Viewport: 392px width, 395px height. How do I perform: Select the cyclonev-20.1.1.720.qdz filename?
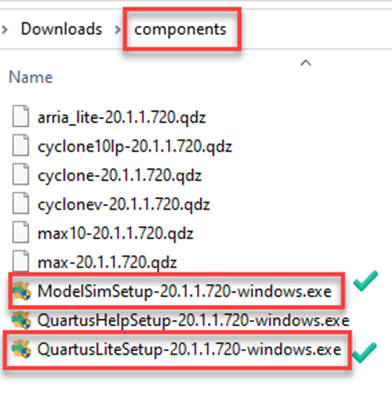(124, 204)
